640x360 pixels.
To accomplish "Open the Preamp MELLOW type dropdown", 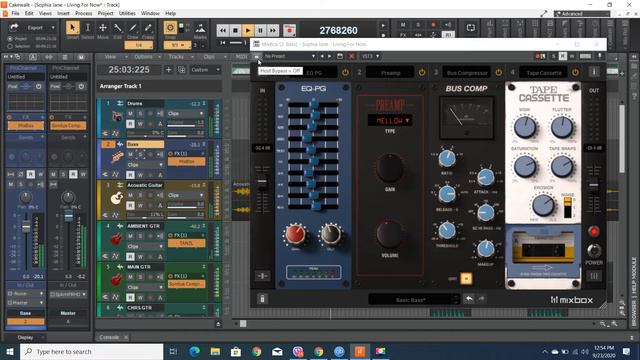I will coord(390,120).
